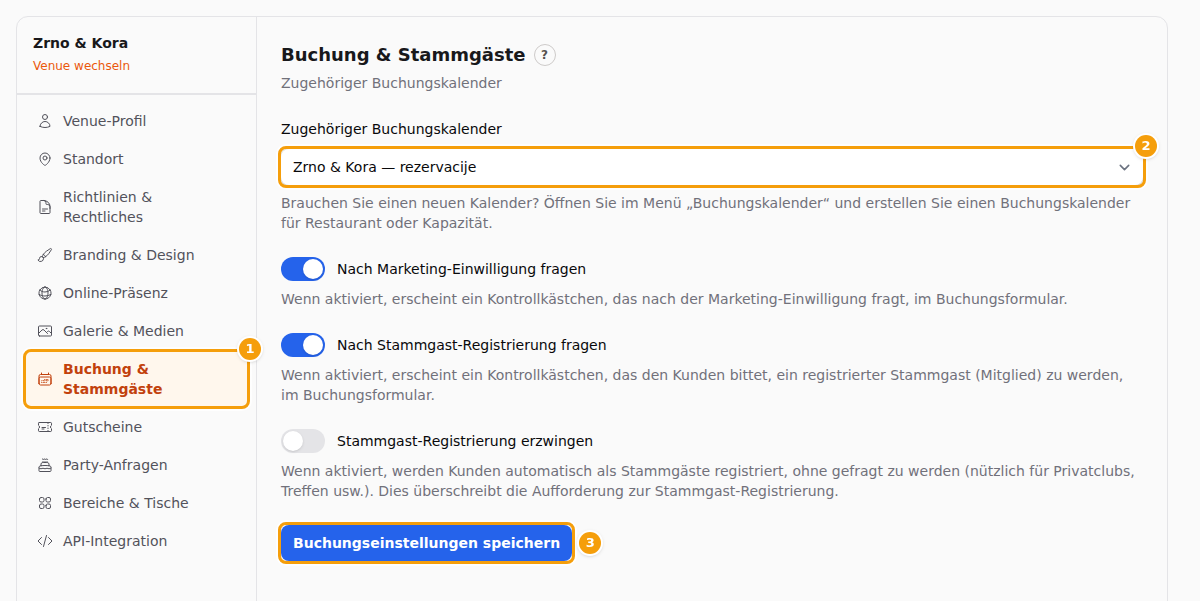Click the Buchung & Stammgäste calendar icon
The width and height of the screenshot is (1200, 601).
point(44,379)
